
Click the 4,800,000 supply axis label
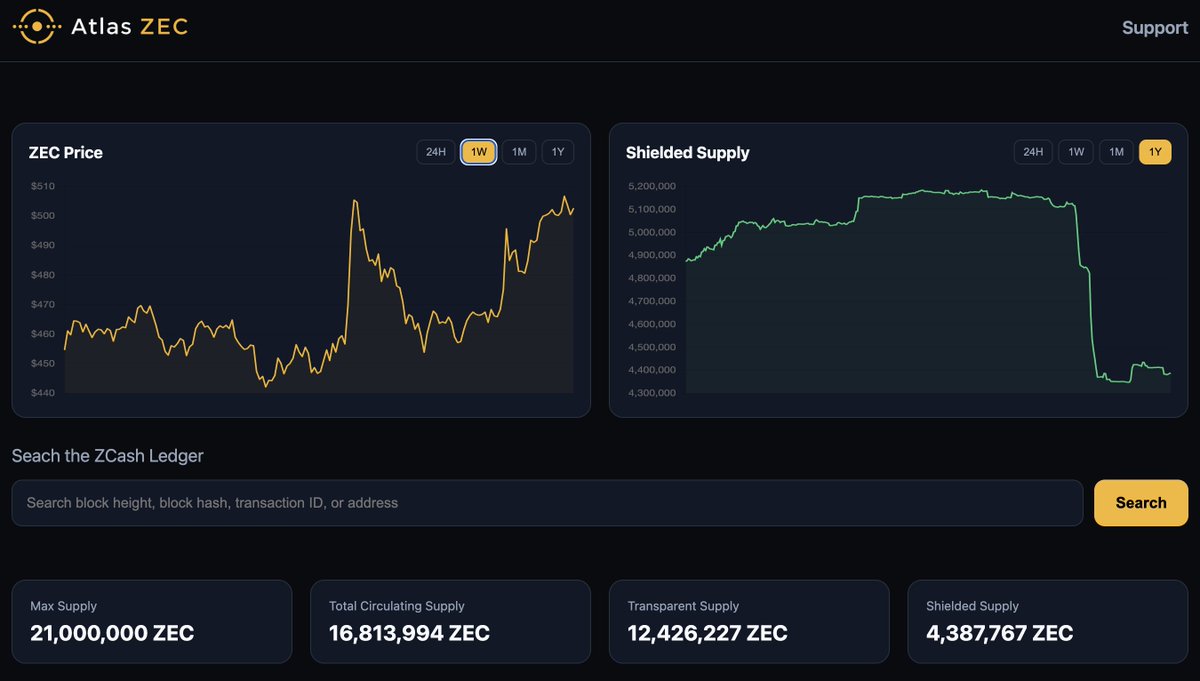[x=652, y=278]
